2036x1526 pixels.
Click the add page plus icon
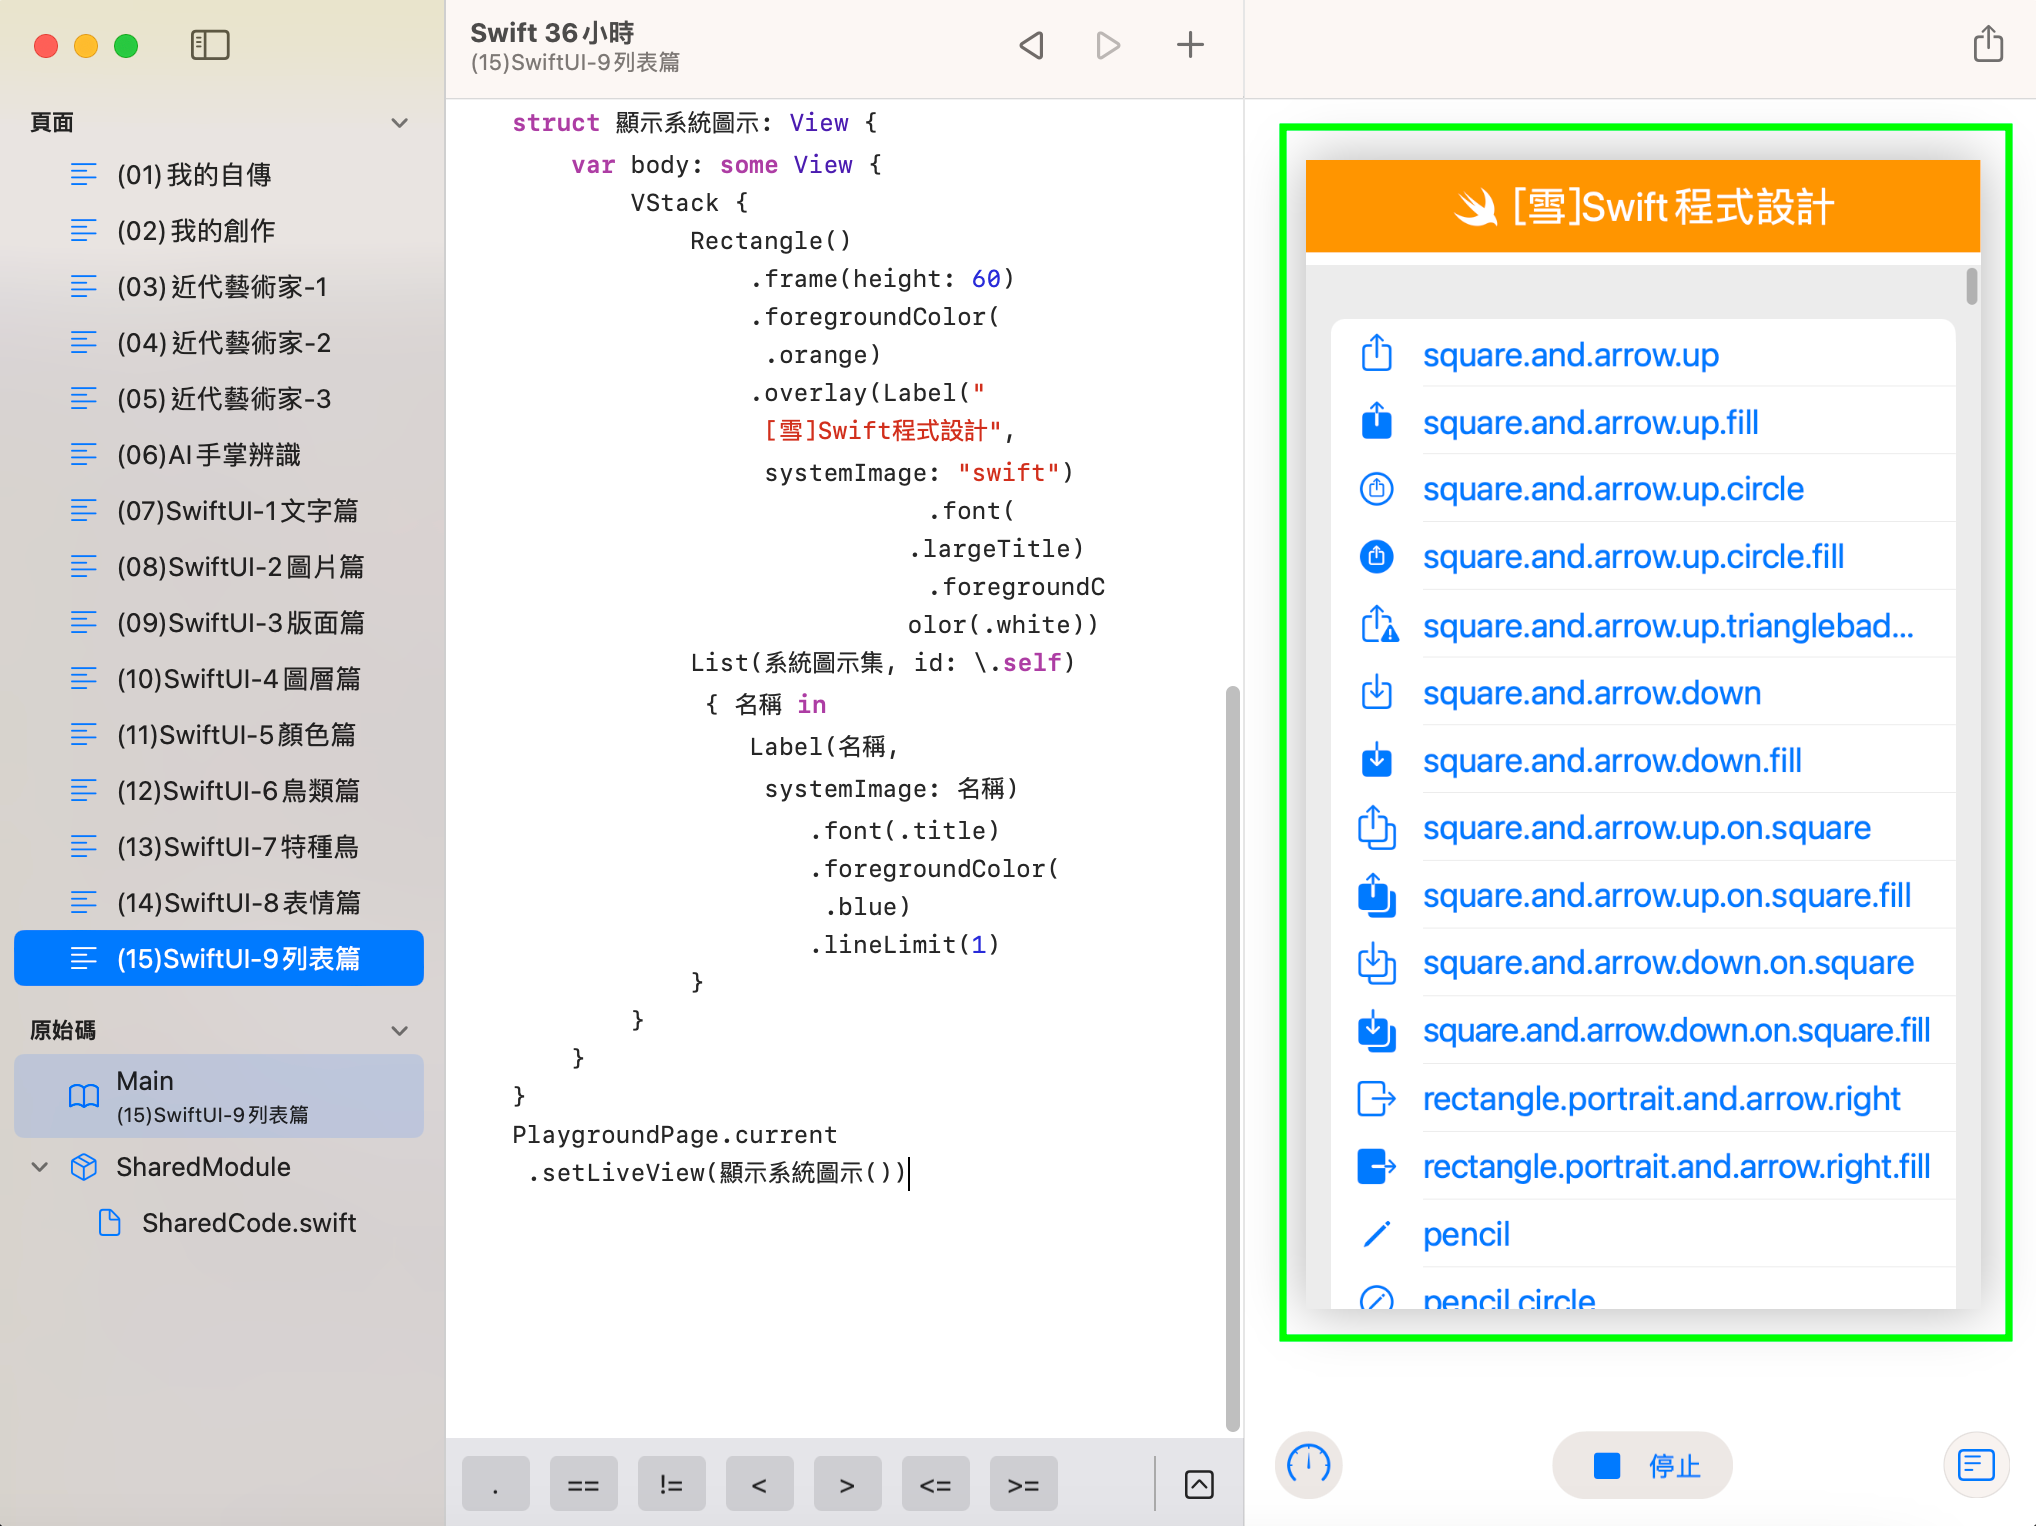[1190, 45]
